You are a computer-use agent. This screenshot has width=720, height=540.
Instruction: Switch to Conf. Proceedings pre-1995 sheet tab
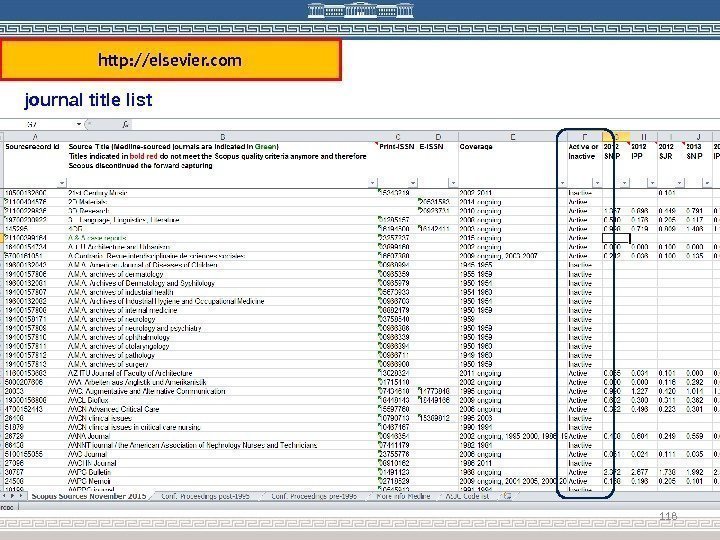[x=314, y=496]
